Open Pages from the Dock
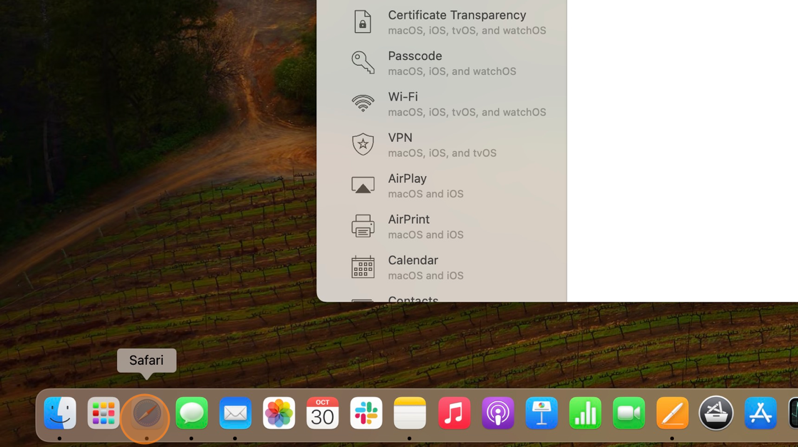The height and width of the screenshot is (447, 798). 672,413
